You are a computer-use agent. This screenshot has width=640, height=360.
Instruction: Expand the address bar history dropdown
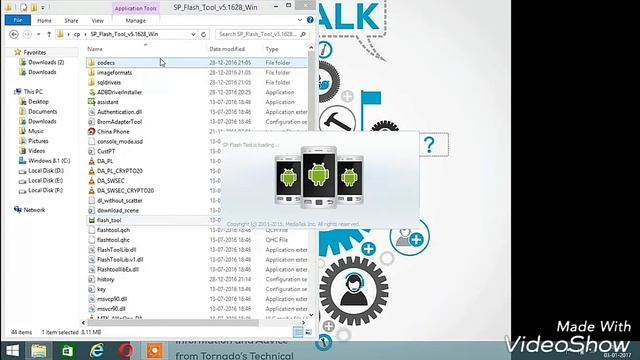193,34
